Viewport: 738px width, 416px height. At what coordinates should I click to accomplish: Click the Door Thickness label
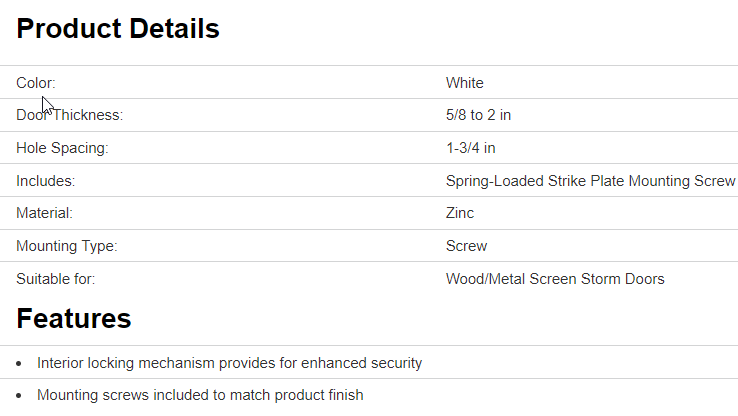(x=70, y=115)
